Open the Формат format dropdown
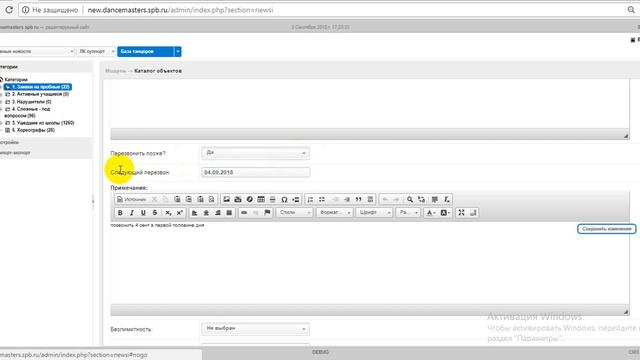 point(334,213)
